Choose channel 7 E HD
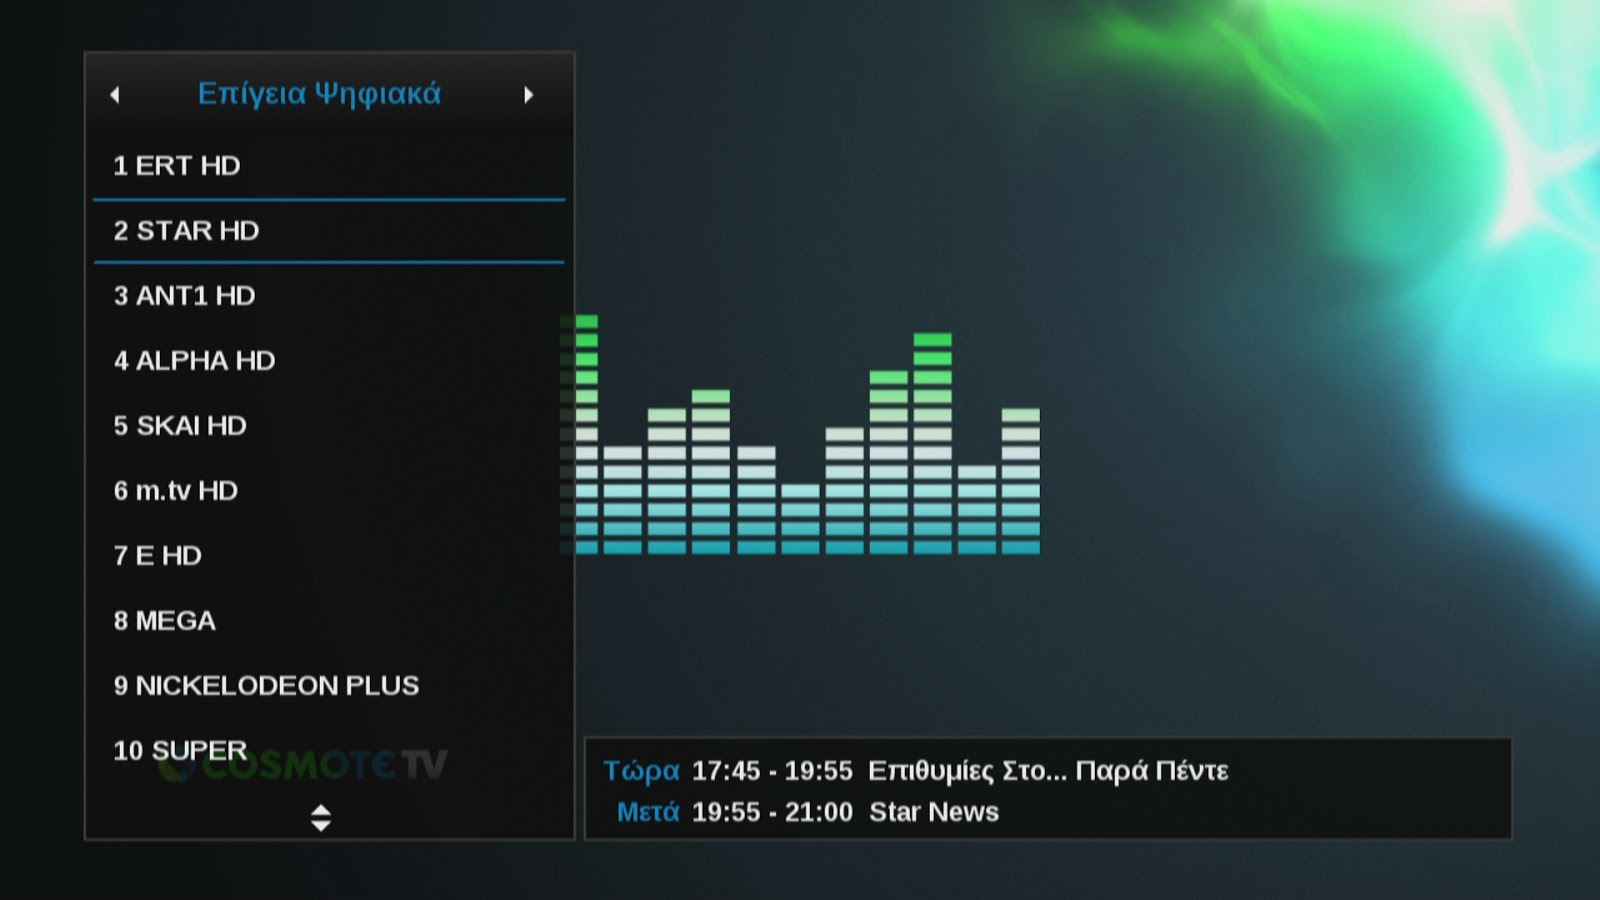The image size is (1600, 900). 329,556
